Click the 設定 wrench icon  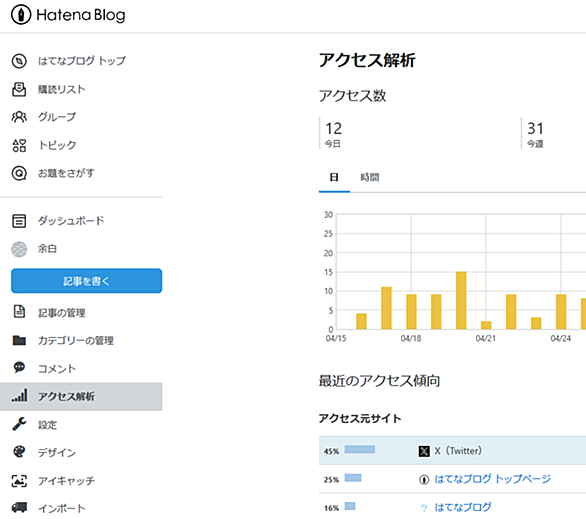coord(19,424)
